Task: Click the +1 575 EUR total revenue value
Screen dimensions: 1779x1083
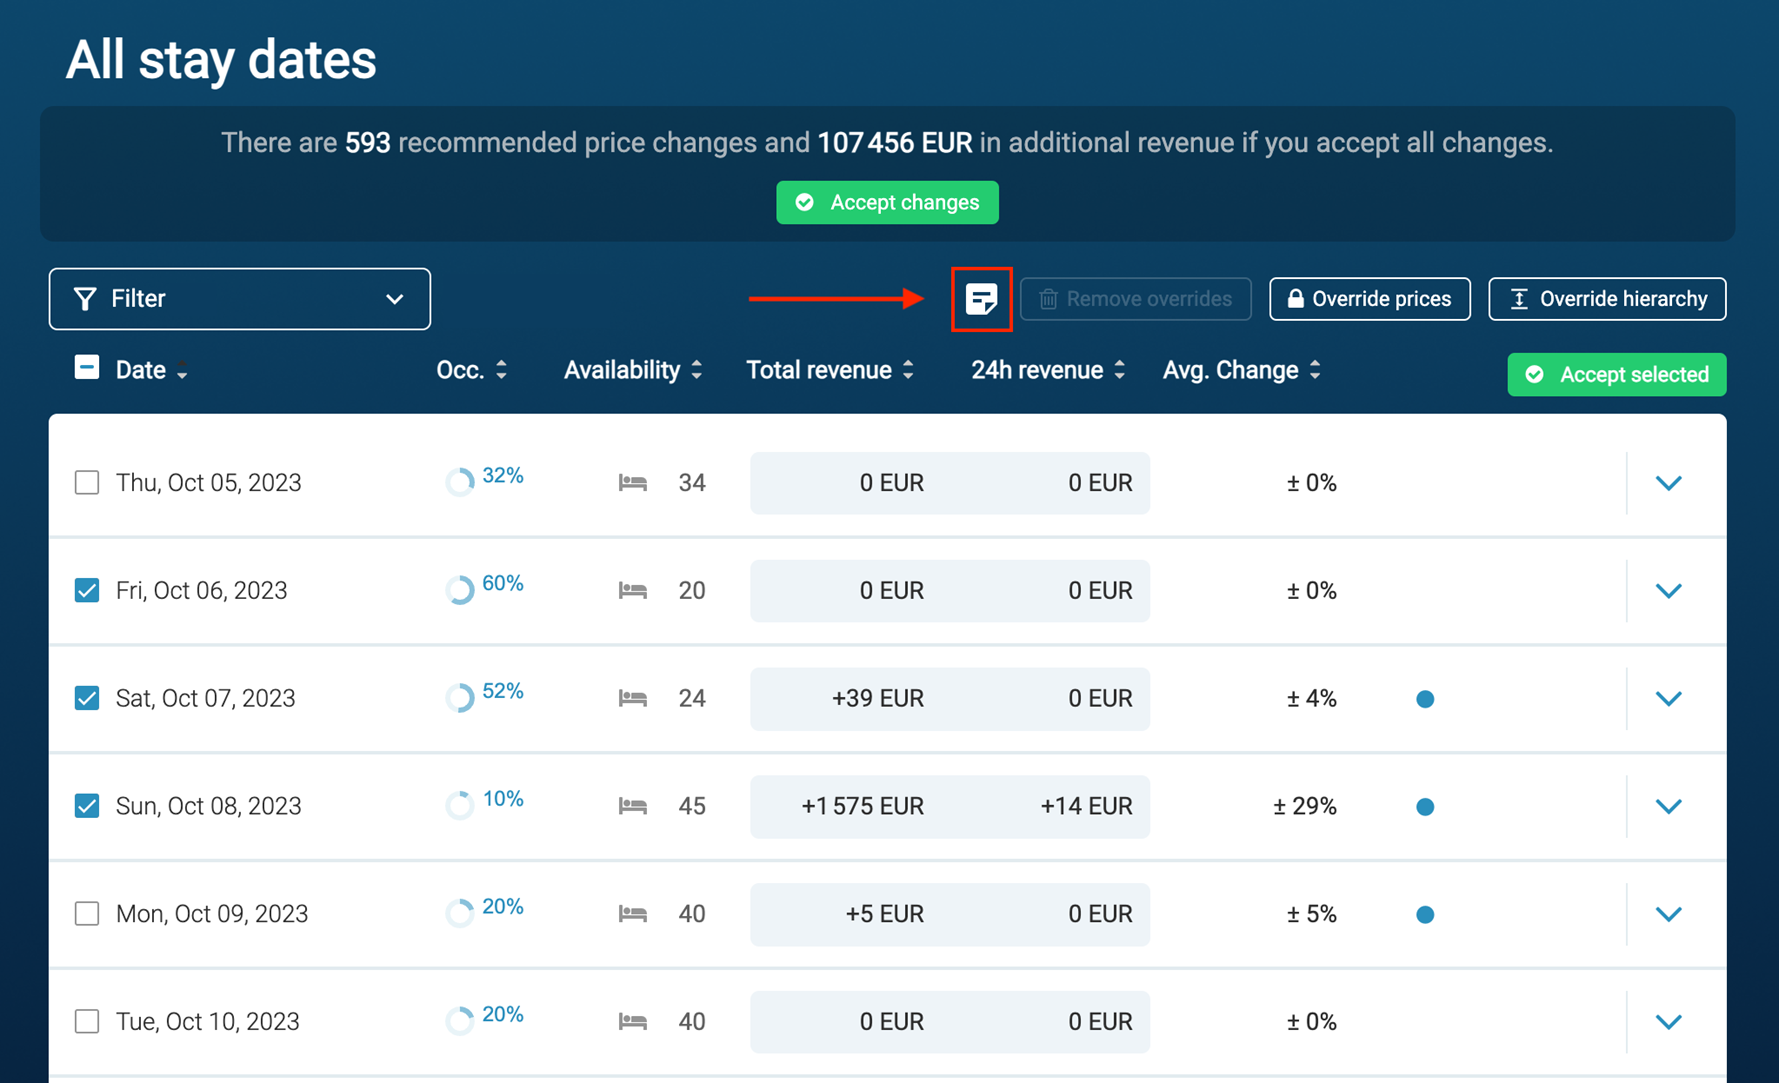Action: 862,806
